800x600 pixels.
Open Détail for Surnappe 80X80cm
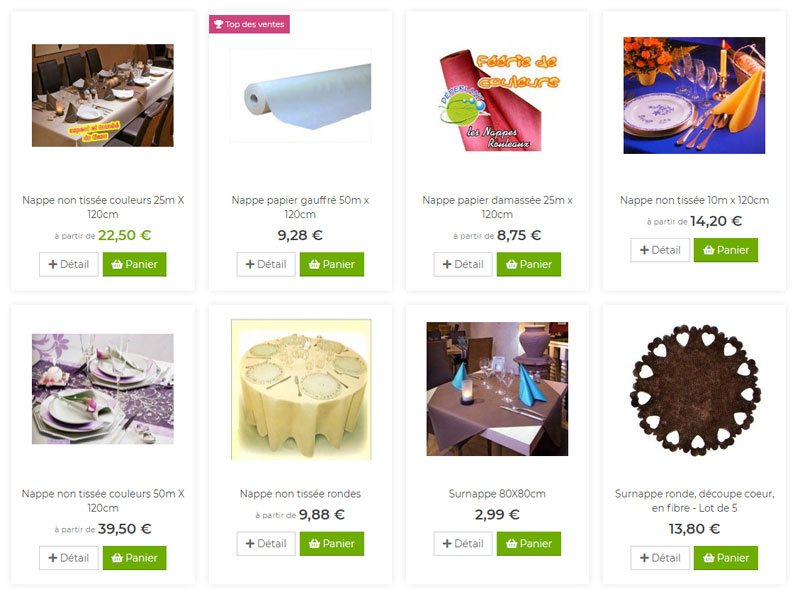pos(463,544)
